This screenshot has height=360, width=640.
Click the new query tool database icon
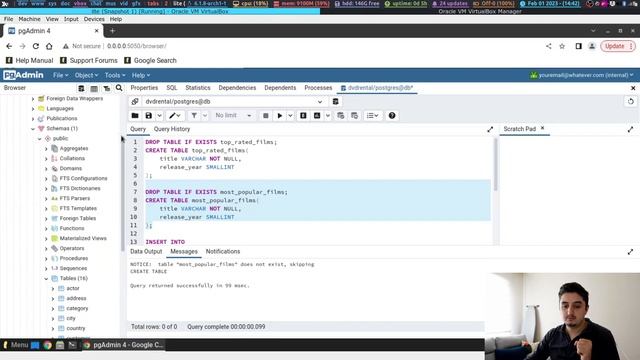click(336, 102)
